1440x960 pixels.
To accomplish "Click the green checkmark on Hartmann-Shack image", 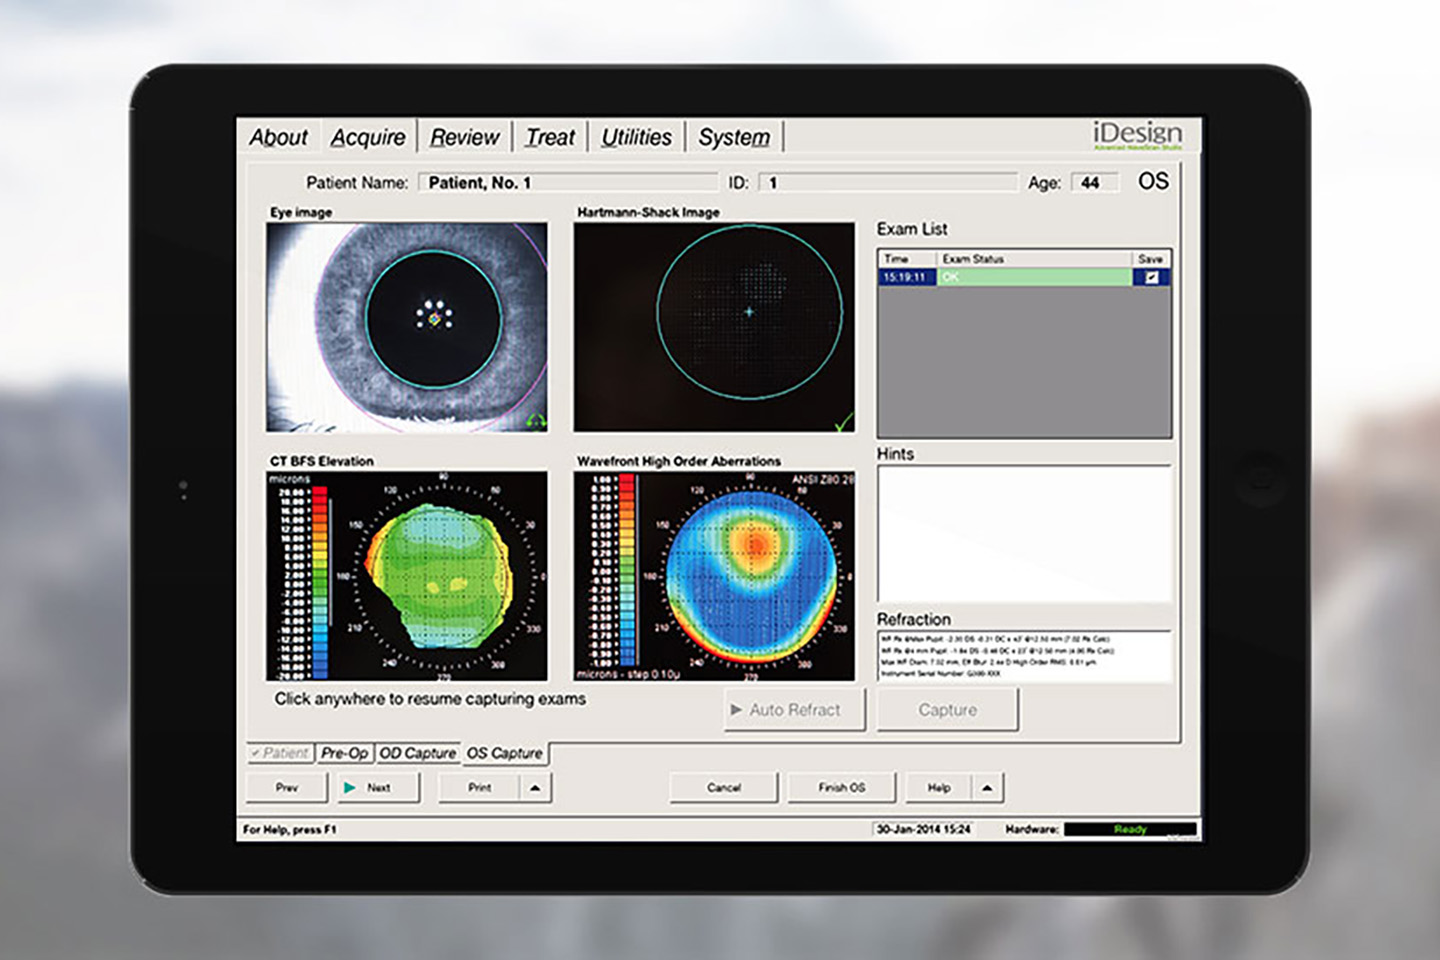I will [844, 423].
